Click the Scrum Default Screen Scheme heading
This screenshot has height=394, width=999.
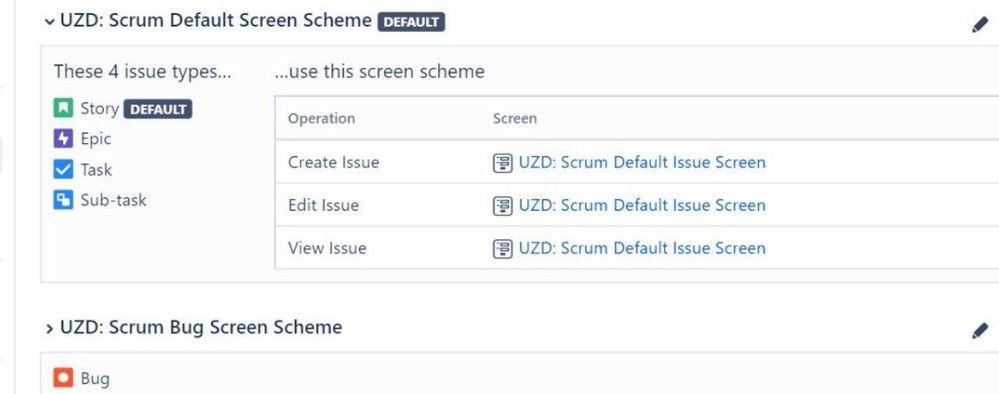pos(215,20)
